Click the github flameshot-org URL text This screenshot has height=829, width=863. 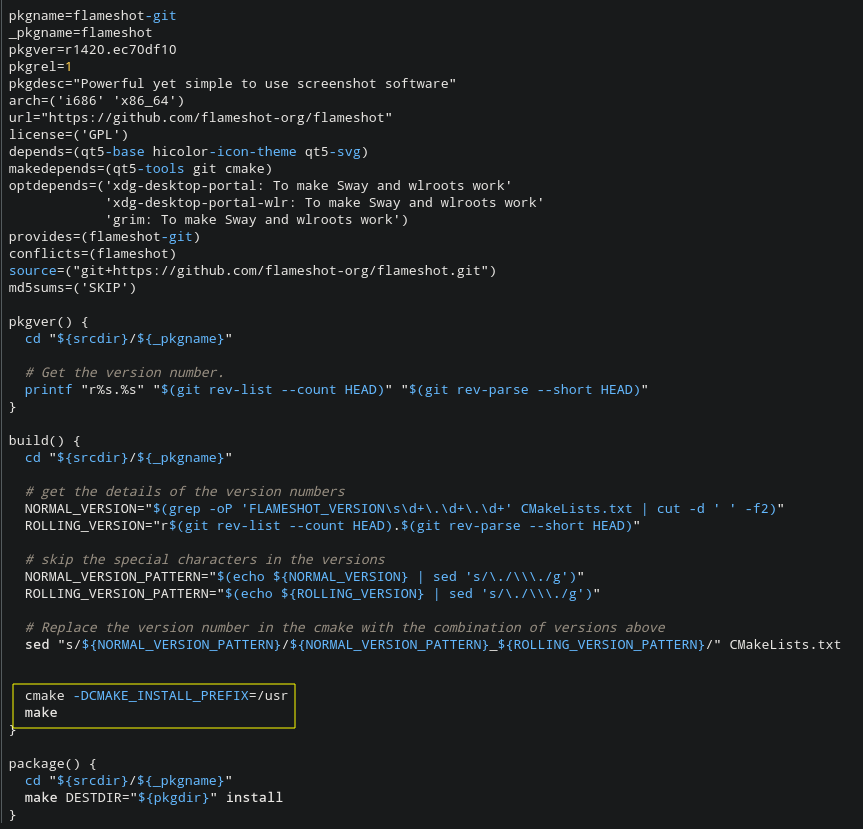coord(216,118)
